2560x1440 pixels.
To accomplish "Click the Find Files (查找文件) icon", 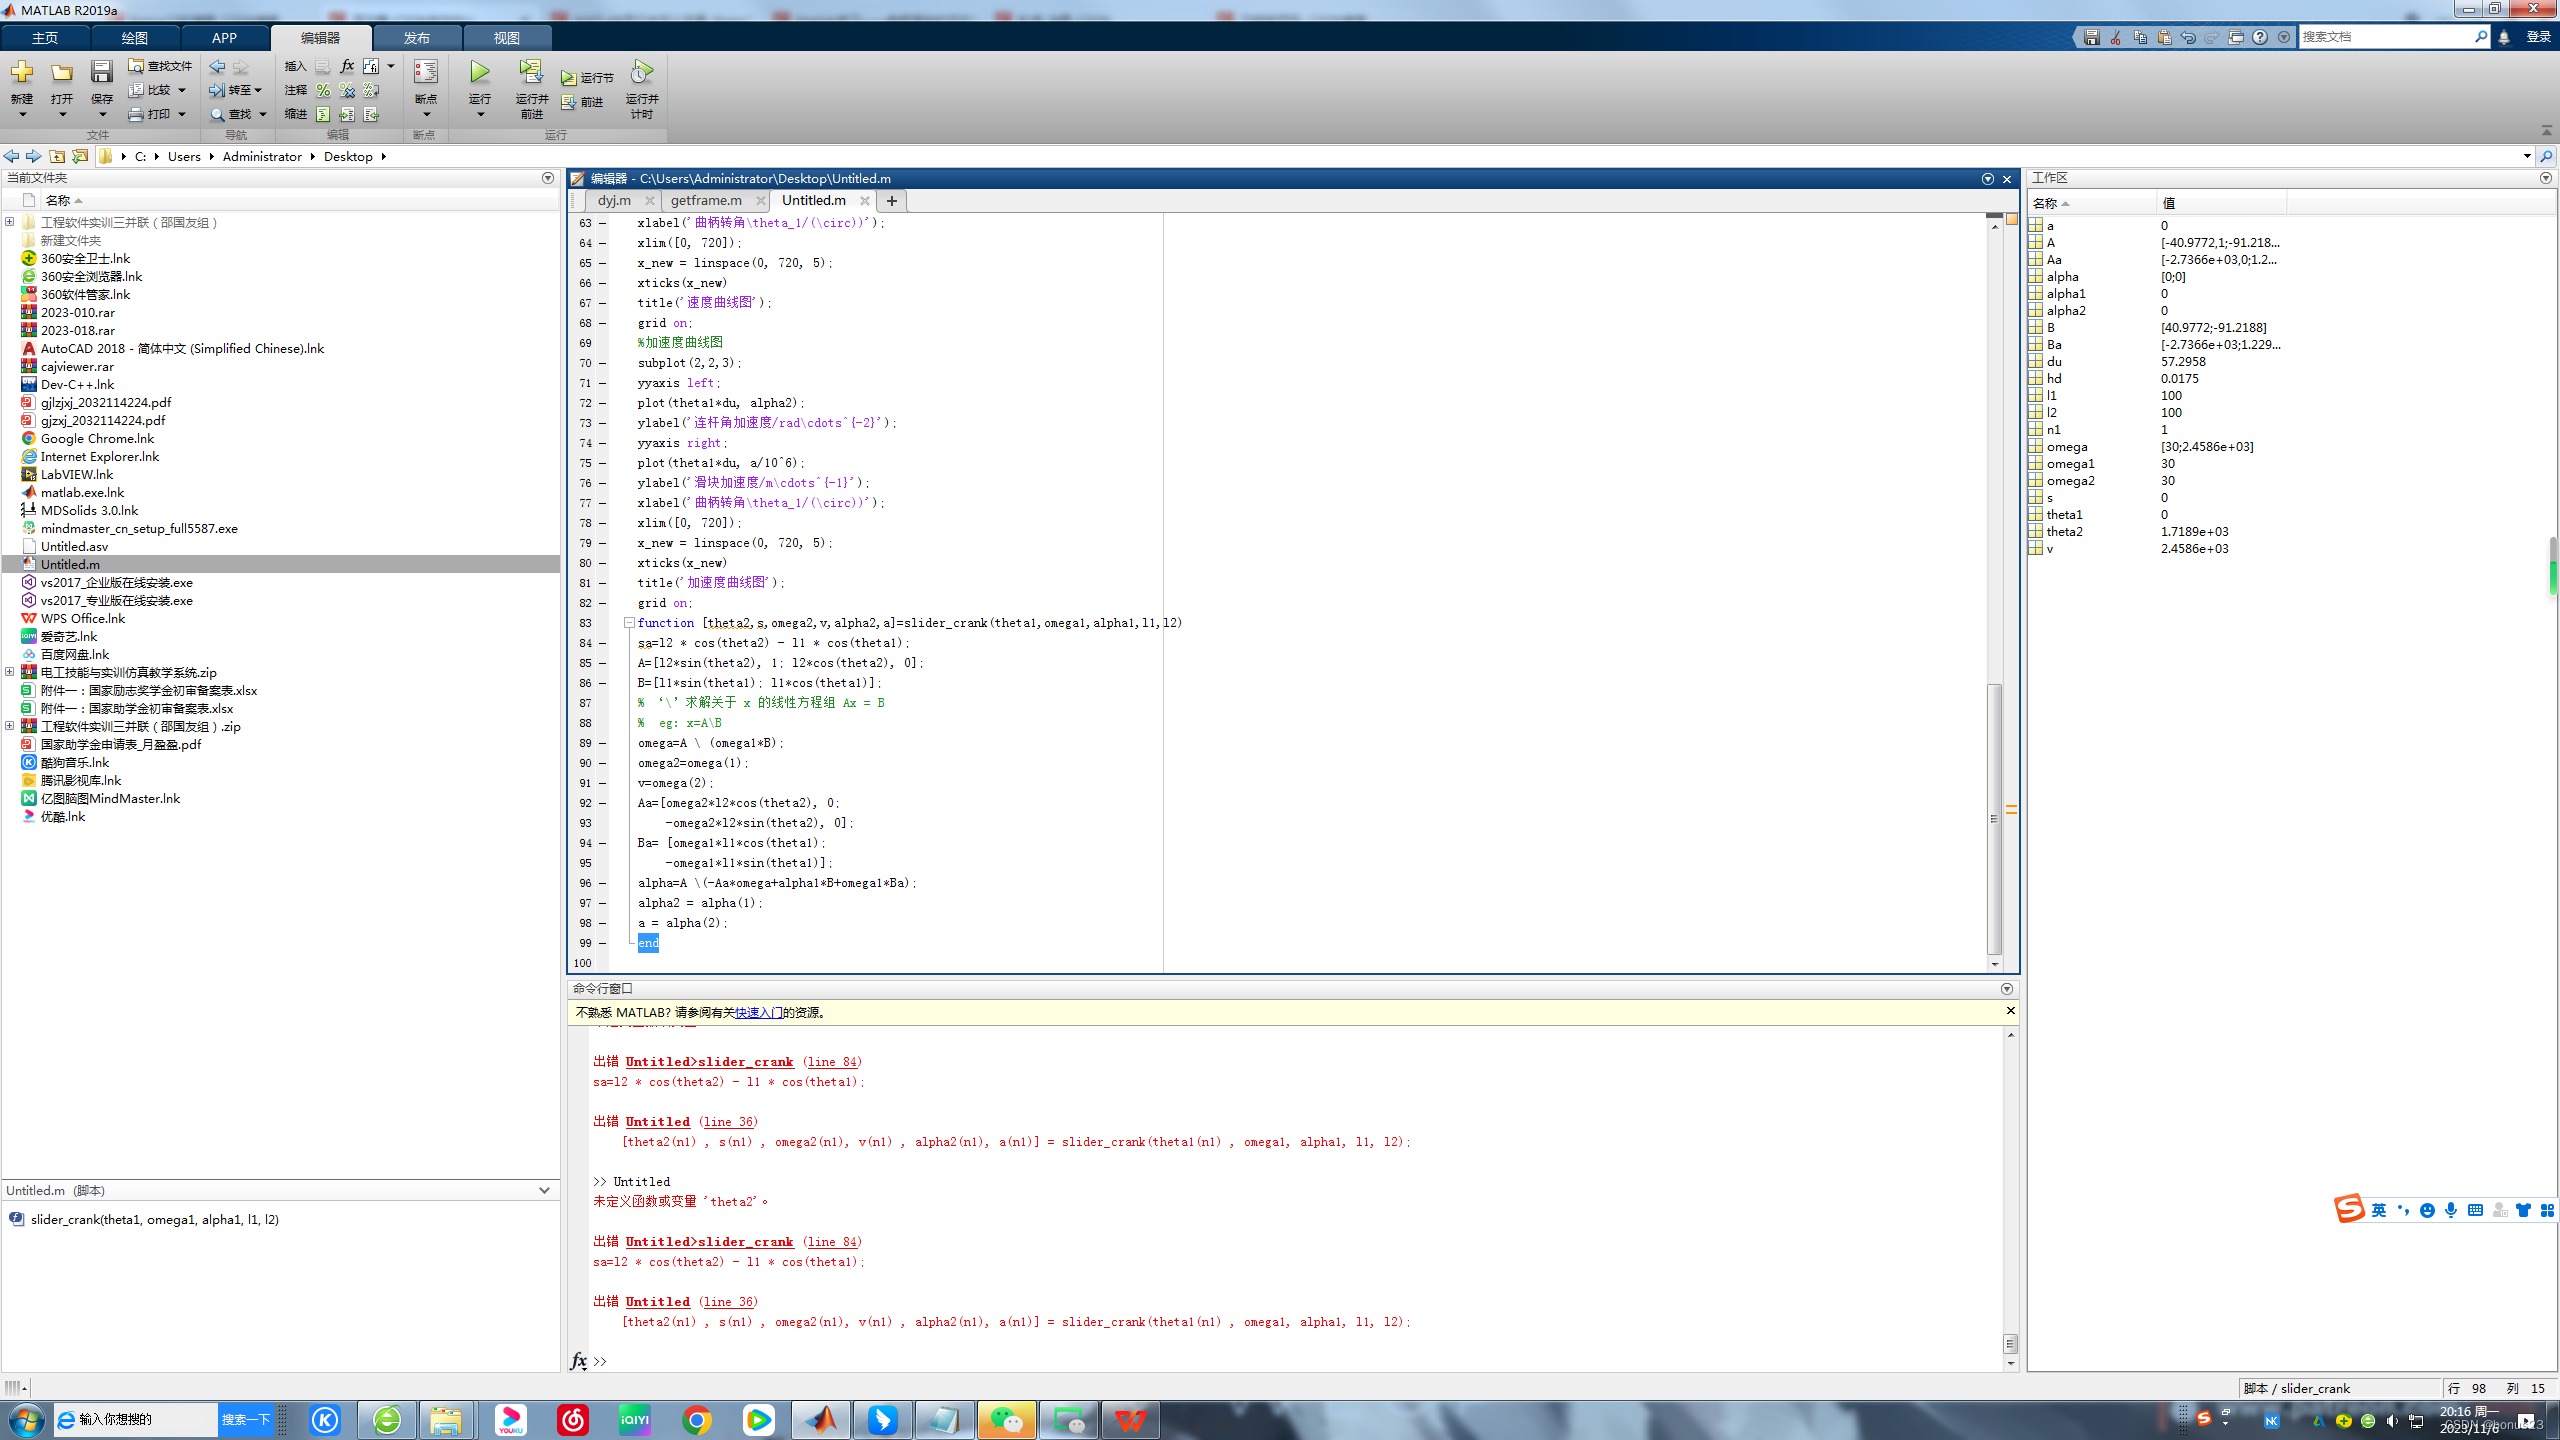I will point(137,66).
